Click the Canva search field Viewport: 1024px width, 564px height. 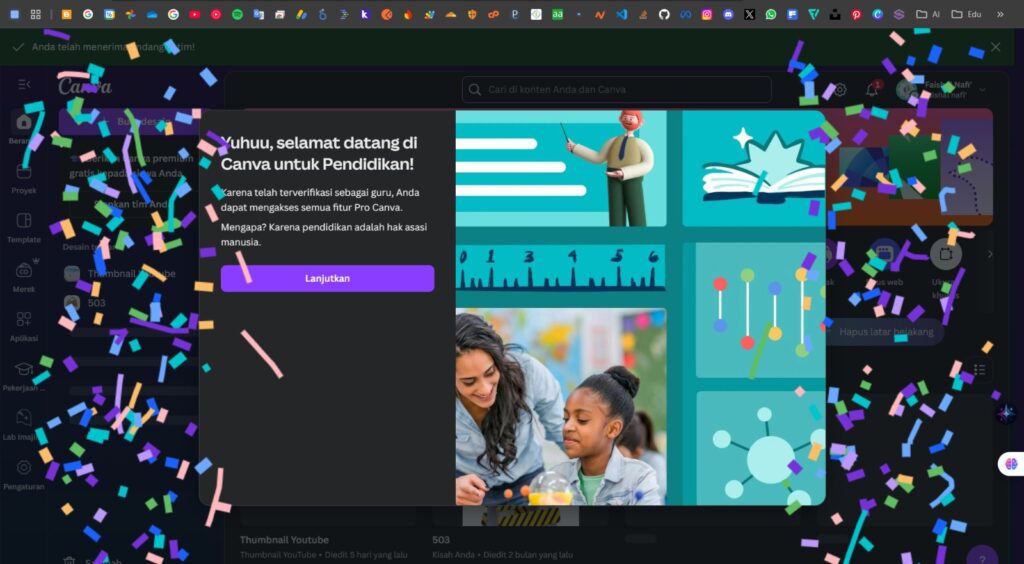point(616,89)
